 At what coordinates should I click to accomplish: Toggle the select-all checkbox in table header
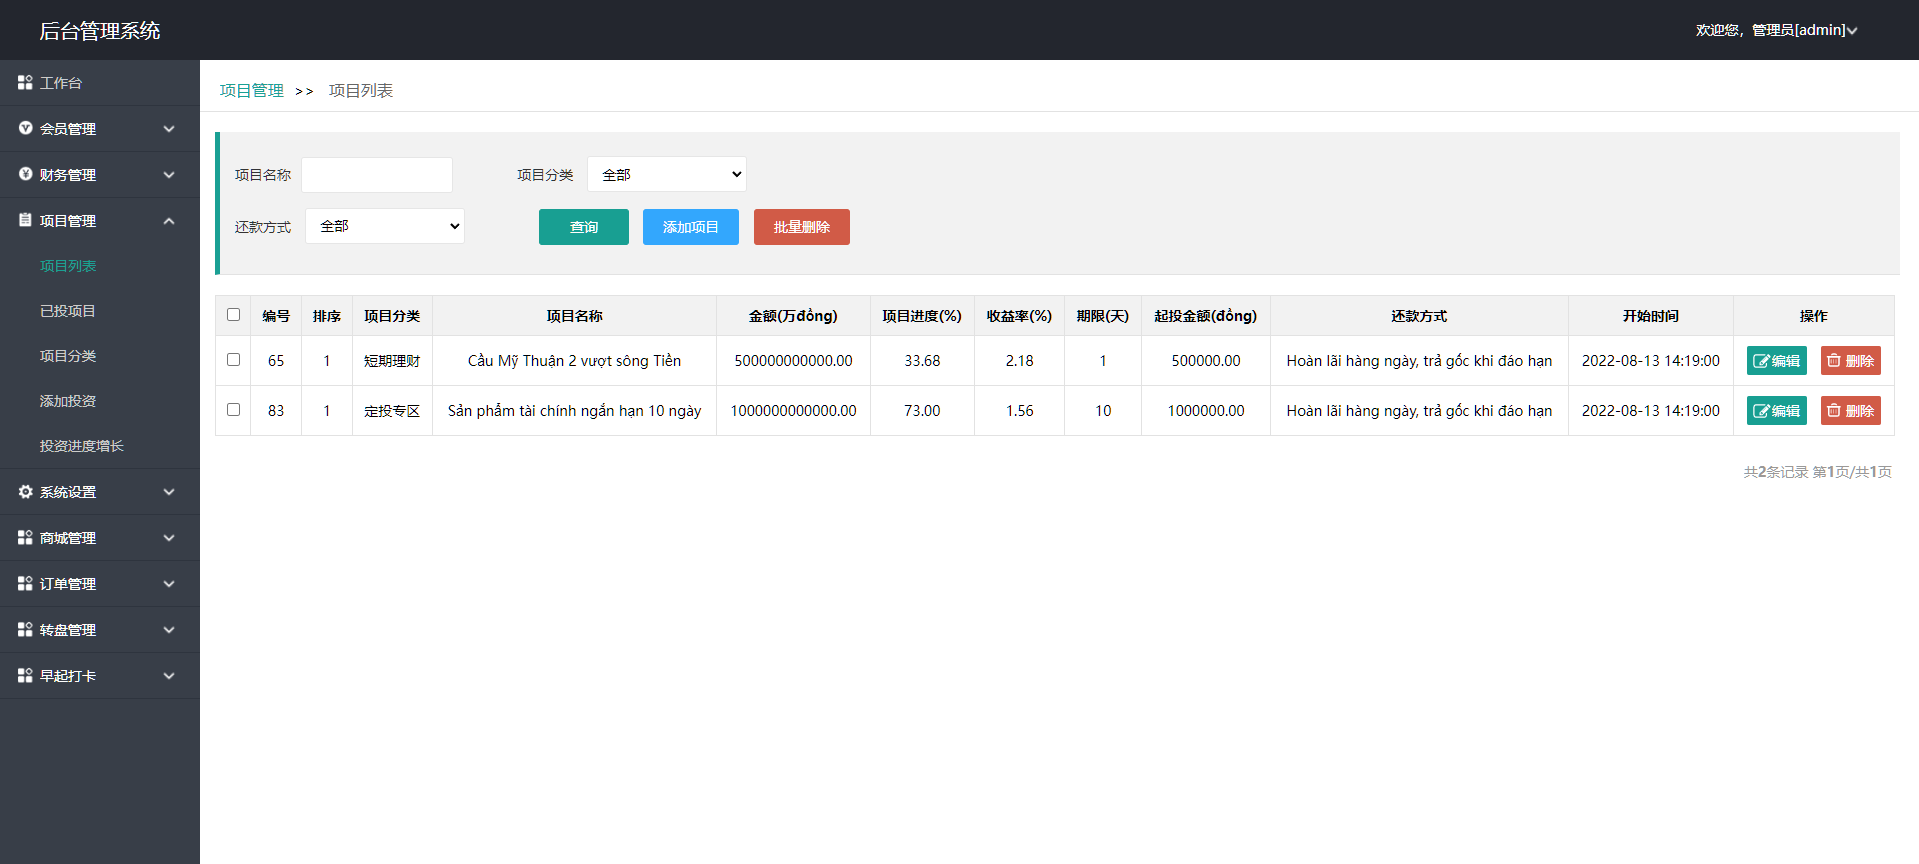pos(233,315)
